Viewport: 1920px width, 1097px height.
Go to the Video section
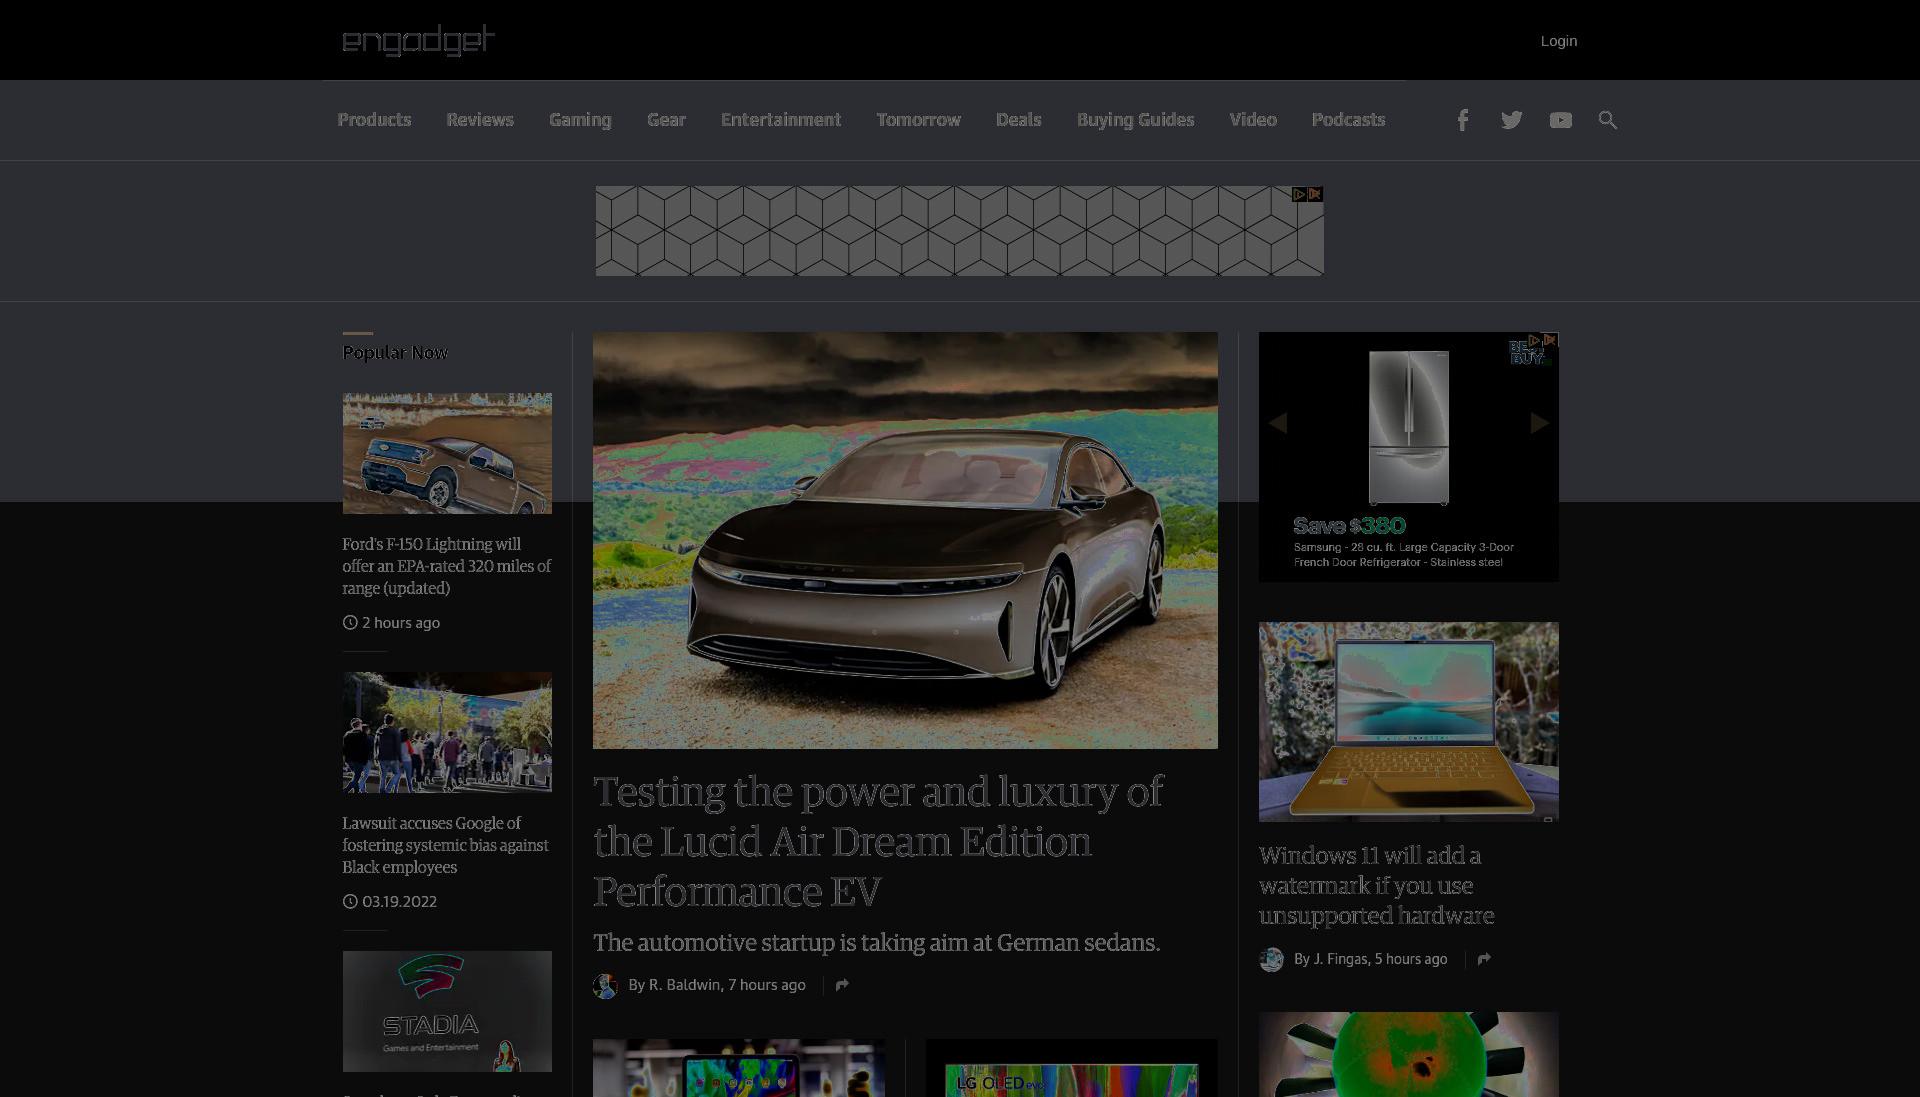[x=1253, y=120]
